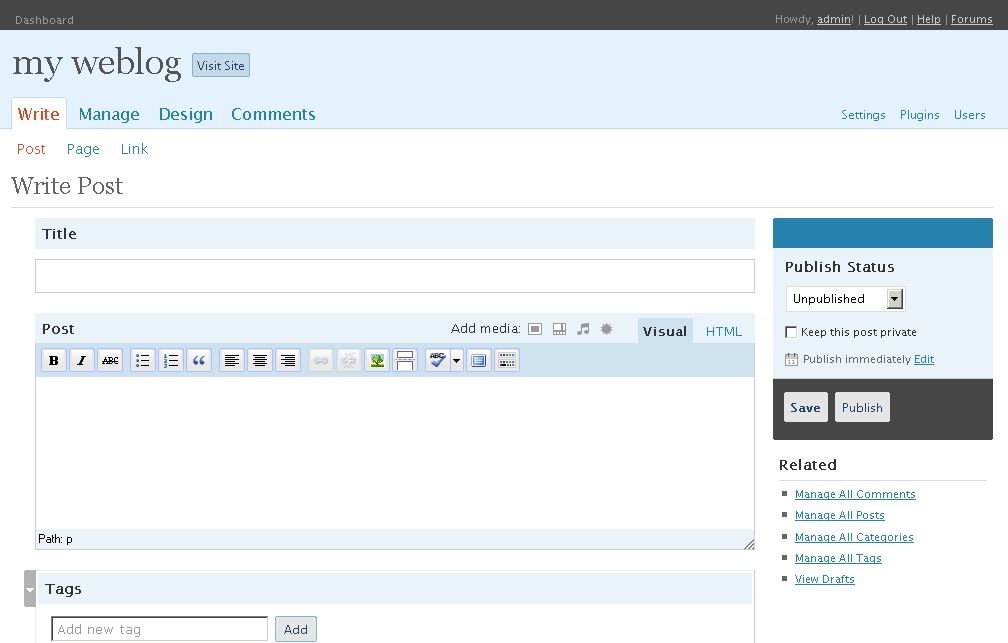Screen dimensions: 1008x643
Task: Open the Manage section
Action: [x=109, y=114]
